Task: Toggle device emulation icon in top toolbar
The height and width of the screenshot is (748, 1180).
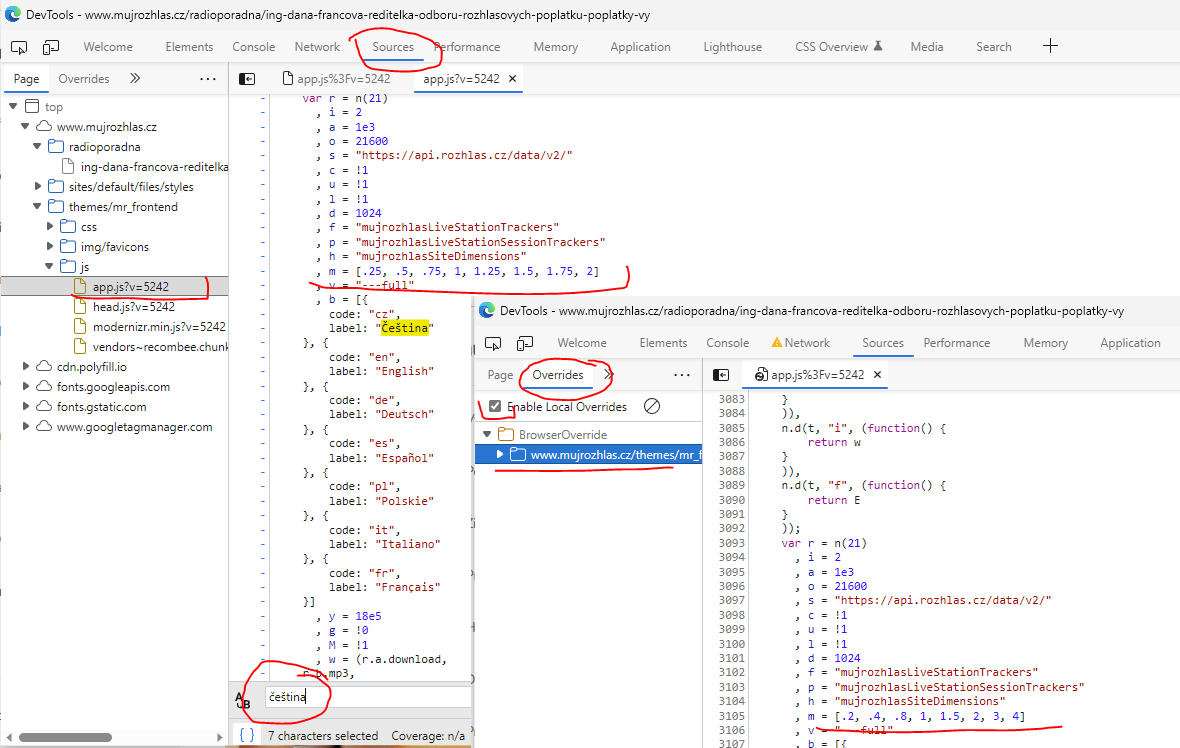Action: 51,47
